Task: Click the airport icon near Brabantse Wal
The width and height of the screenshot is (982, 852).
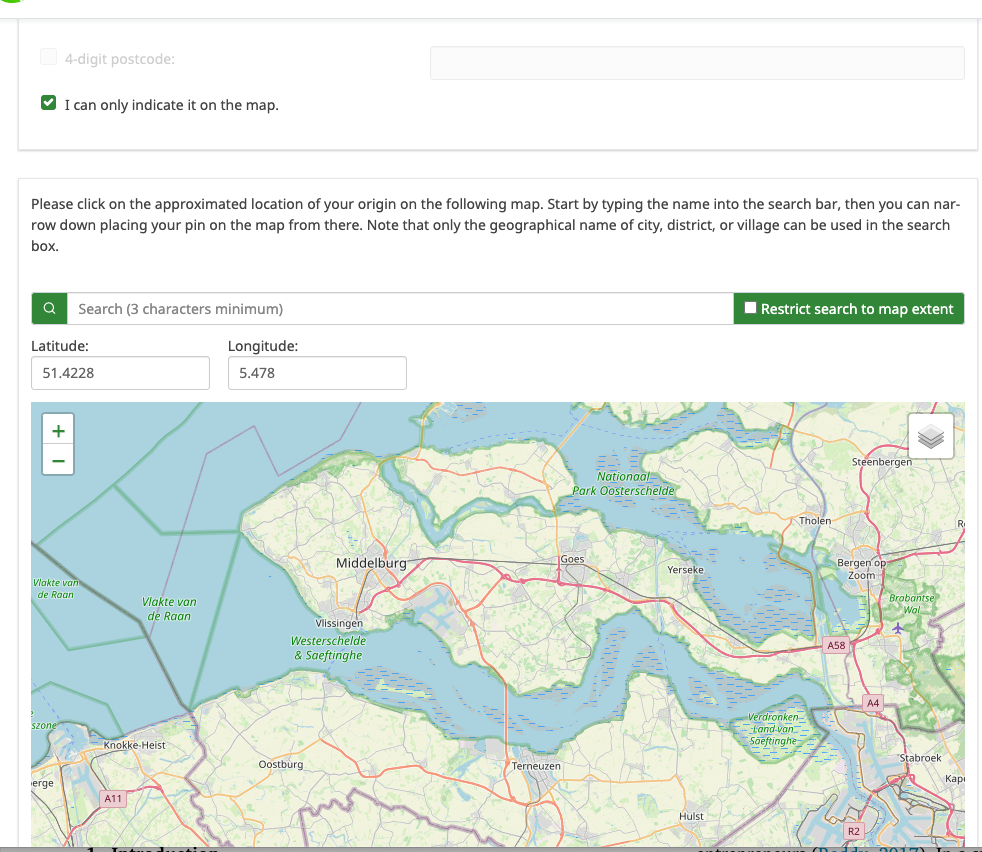Action: click(x=897, y=628)
